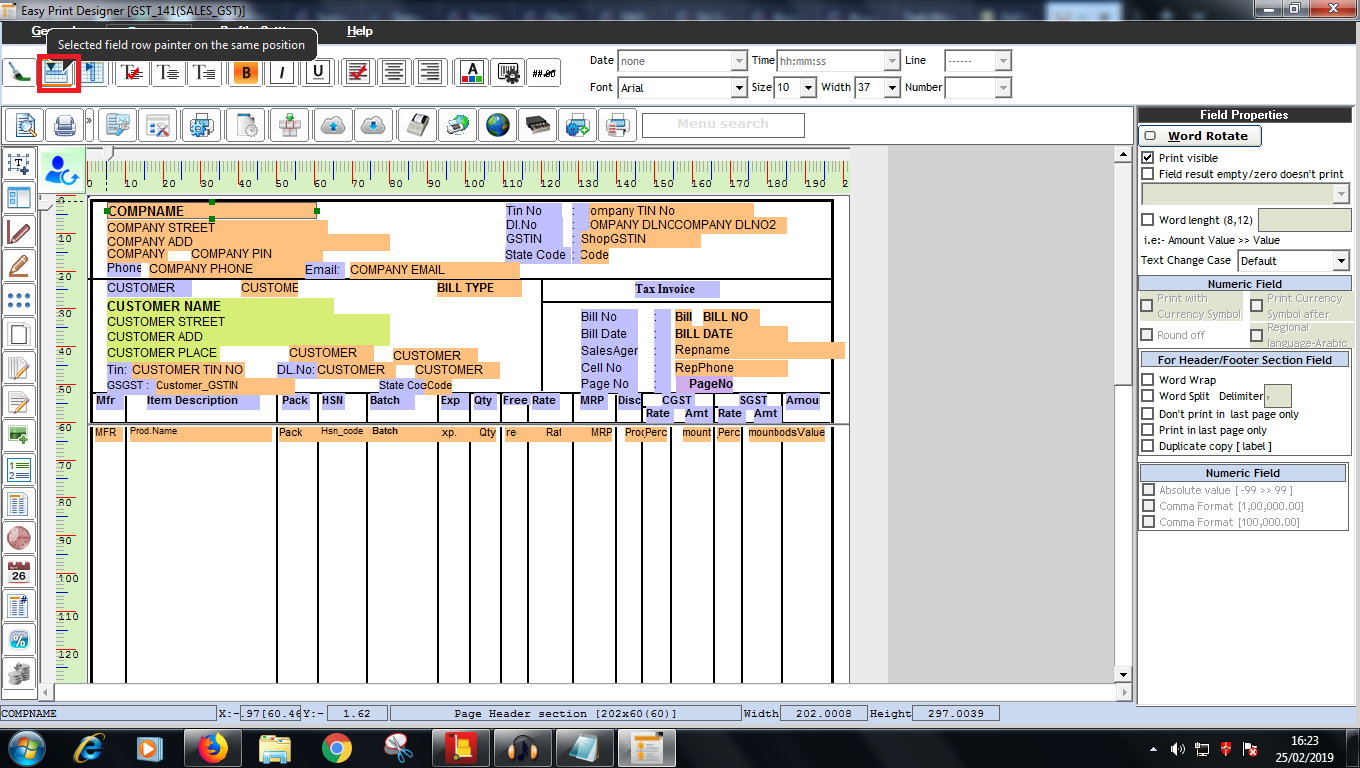
Task: Open Google Chrome from the taskbar
Action: (x=337, y=748)
